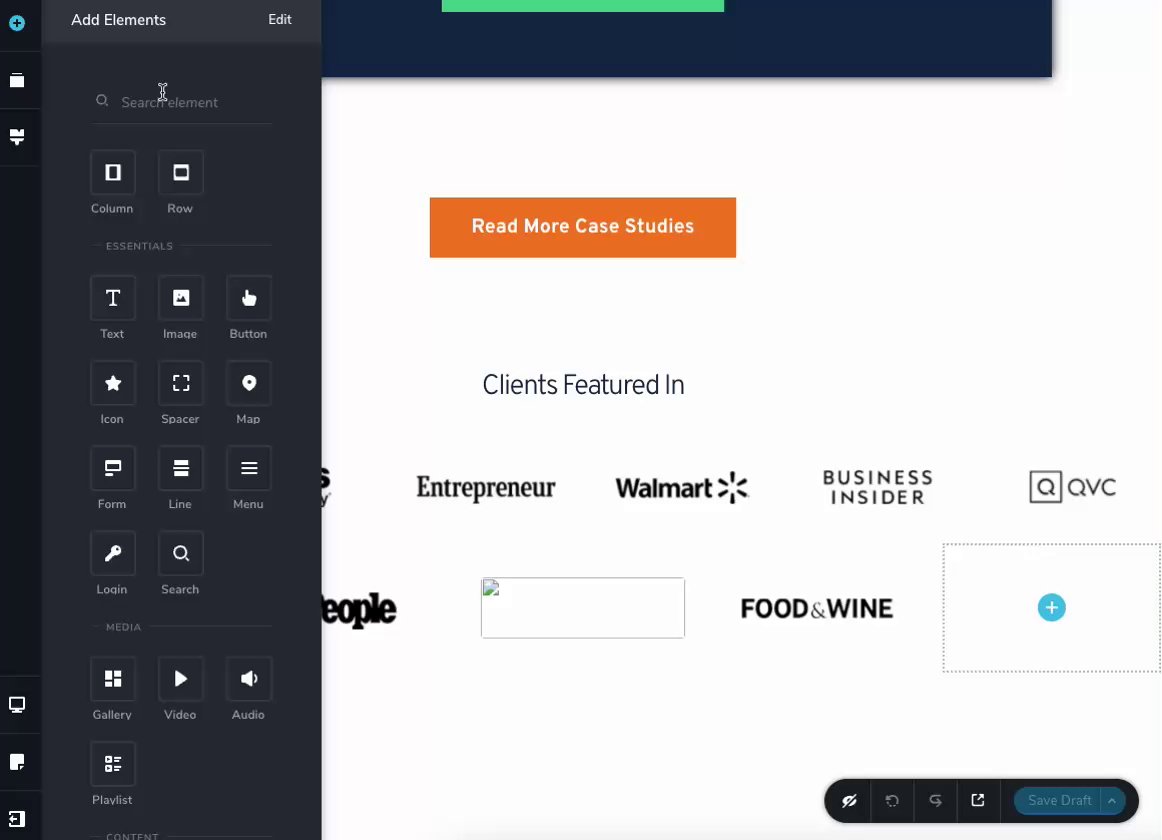
Task: Click the blue plus Add Elements sidebar icon
Action: point(17,23)
